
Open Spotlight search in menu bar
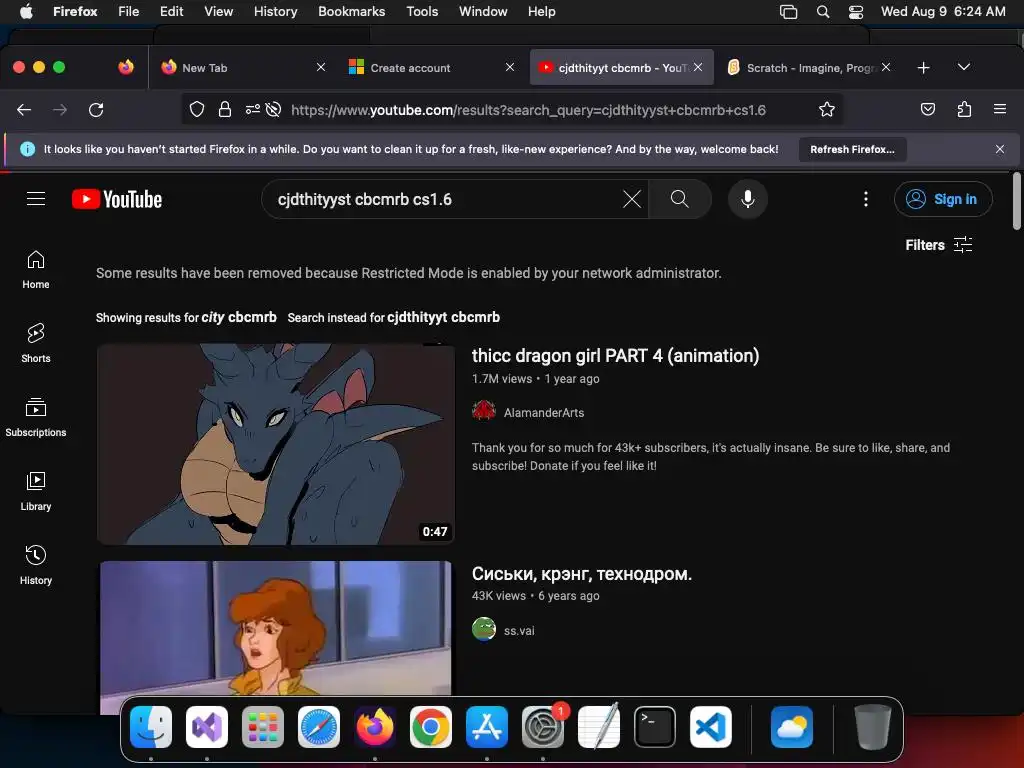823,12
